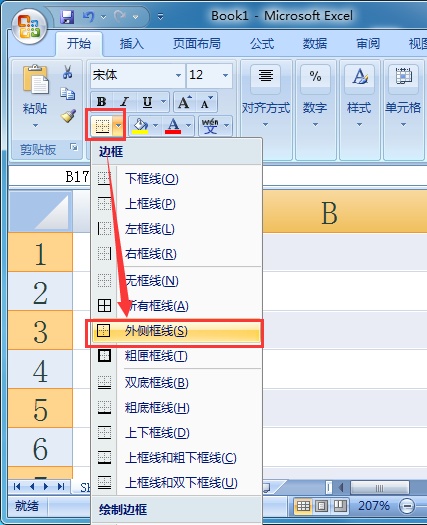Open Quick Access Toolbar customize arrow

point(160,16)
